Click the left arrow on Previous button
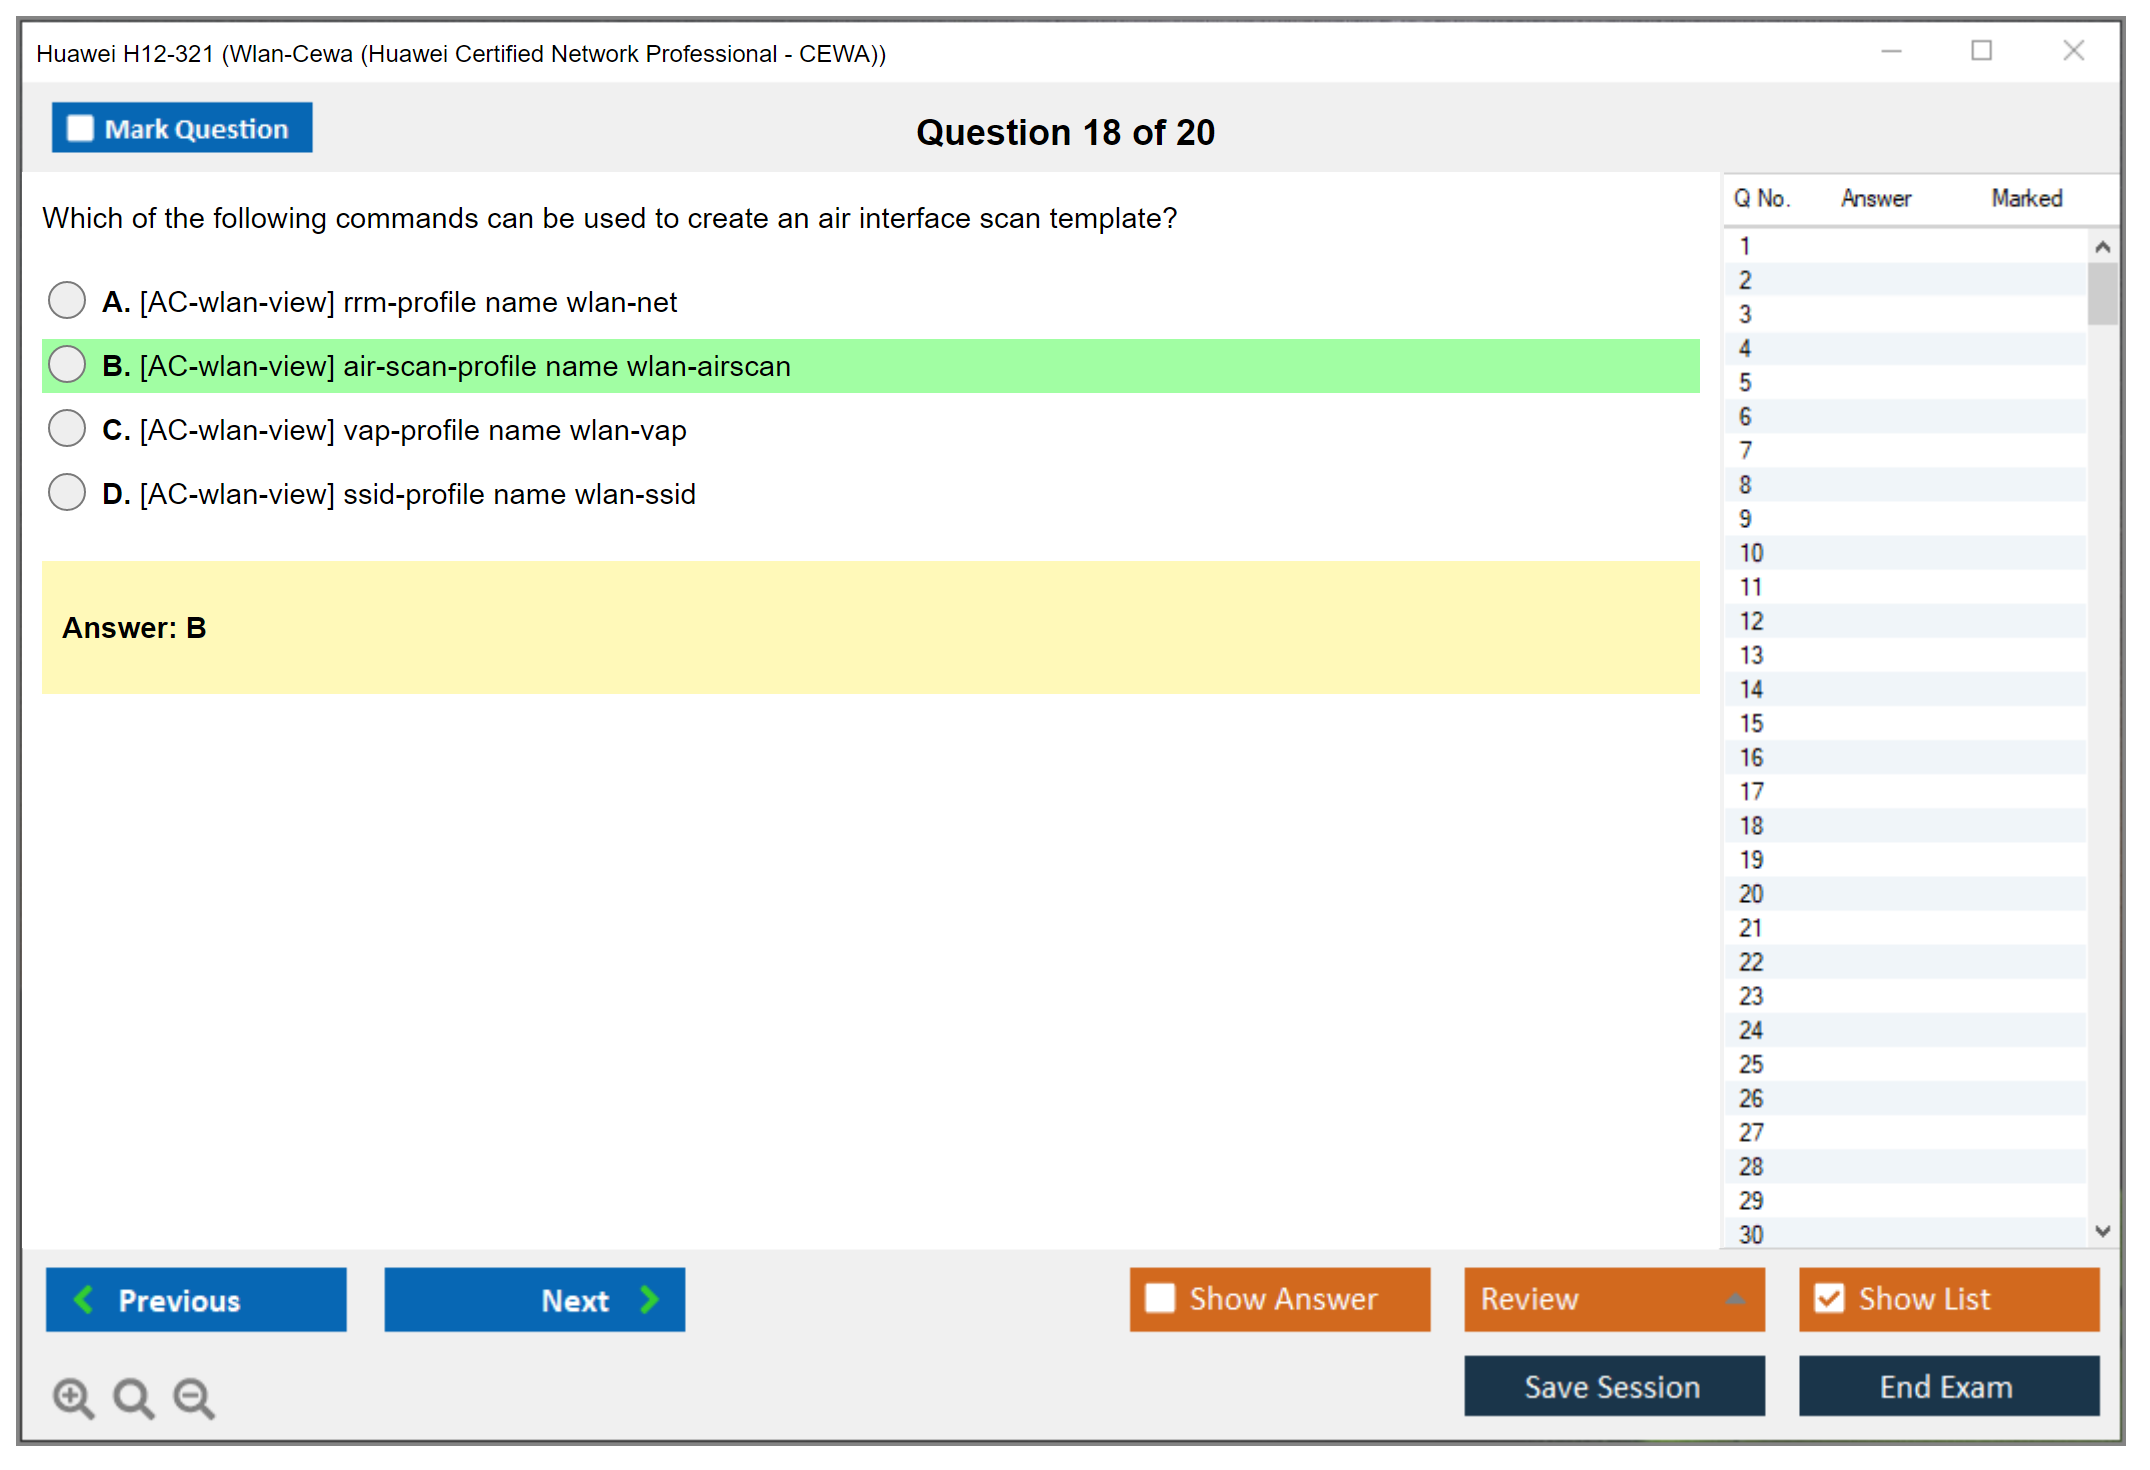The height and width of the screenshot is (1470, 2150). click(84, 1299)
